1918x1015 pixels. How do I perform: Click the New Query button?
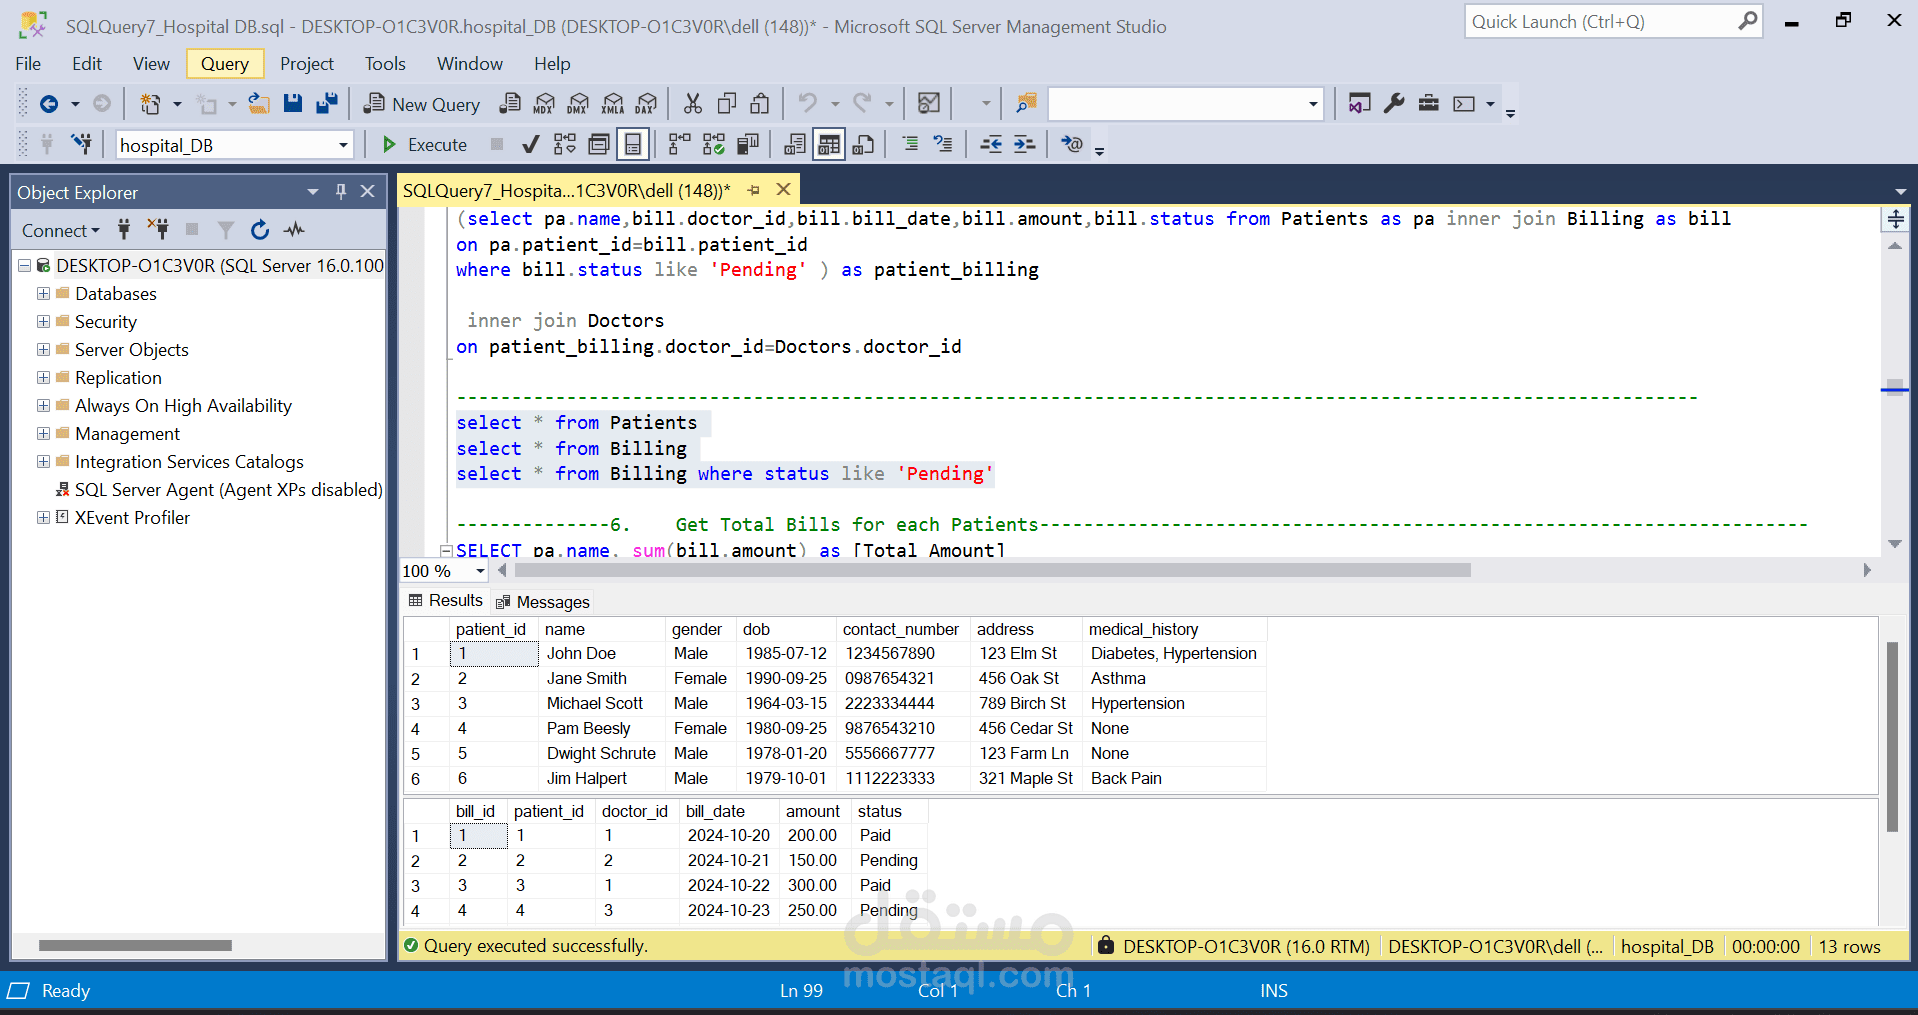[x=422, y=104]
